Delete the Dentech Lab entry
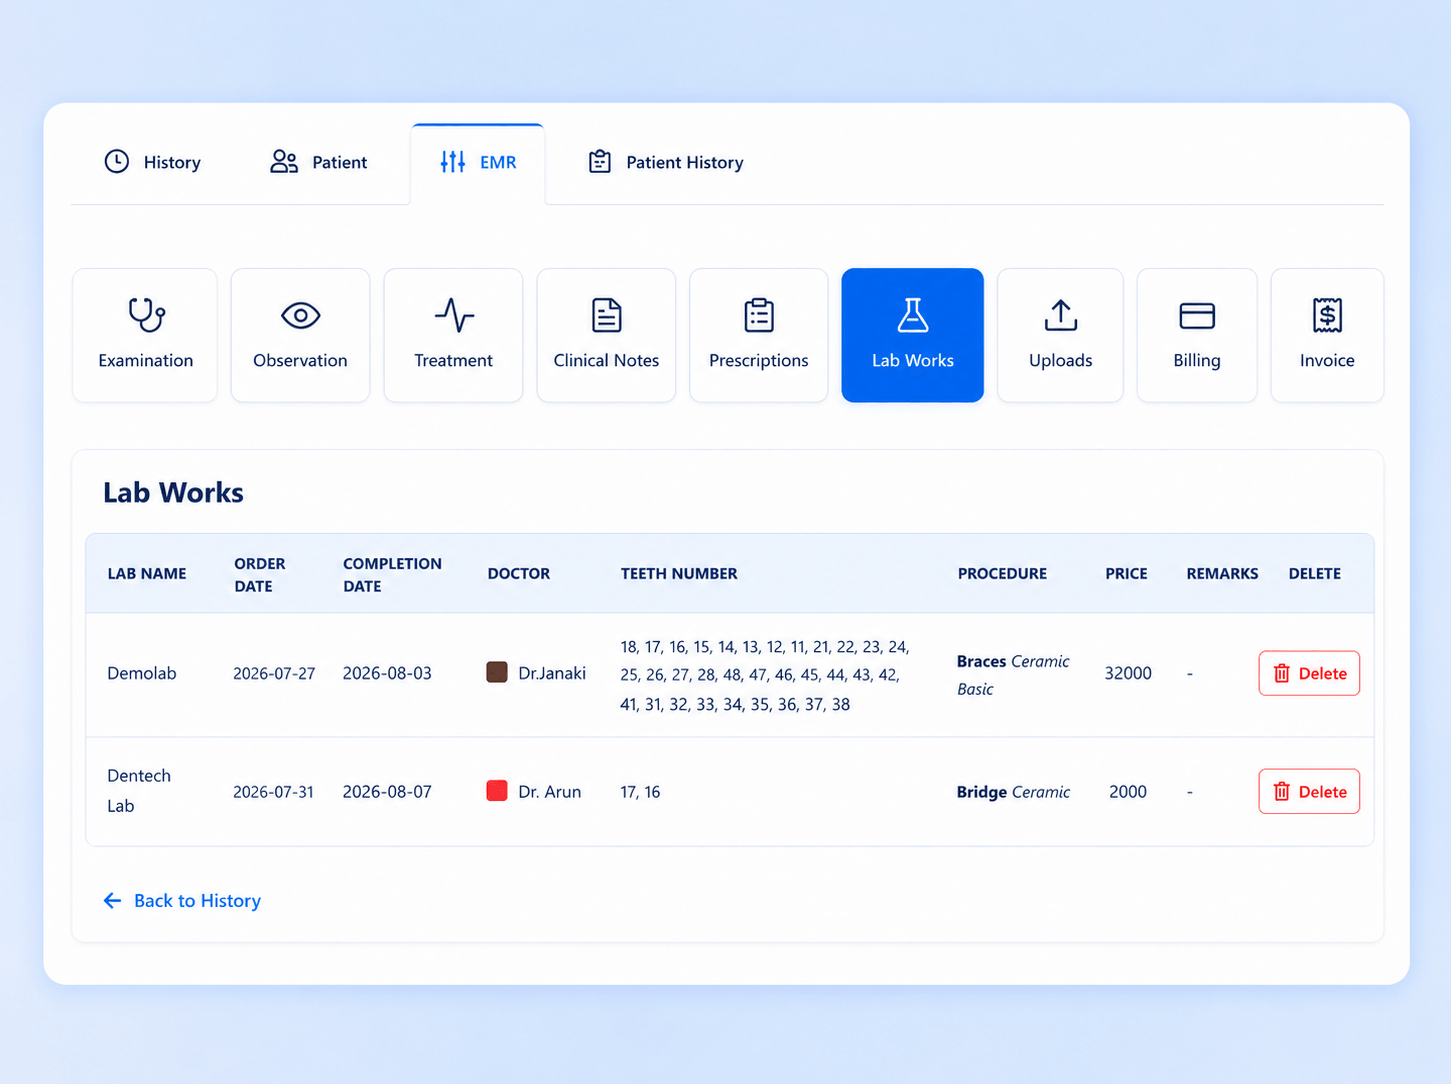This screenshot has width=1451, height=1084. tap(1309, 791)
